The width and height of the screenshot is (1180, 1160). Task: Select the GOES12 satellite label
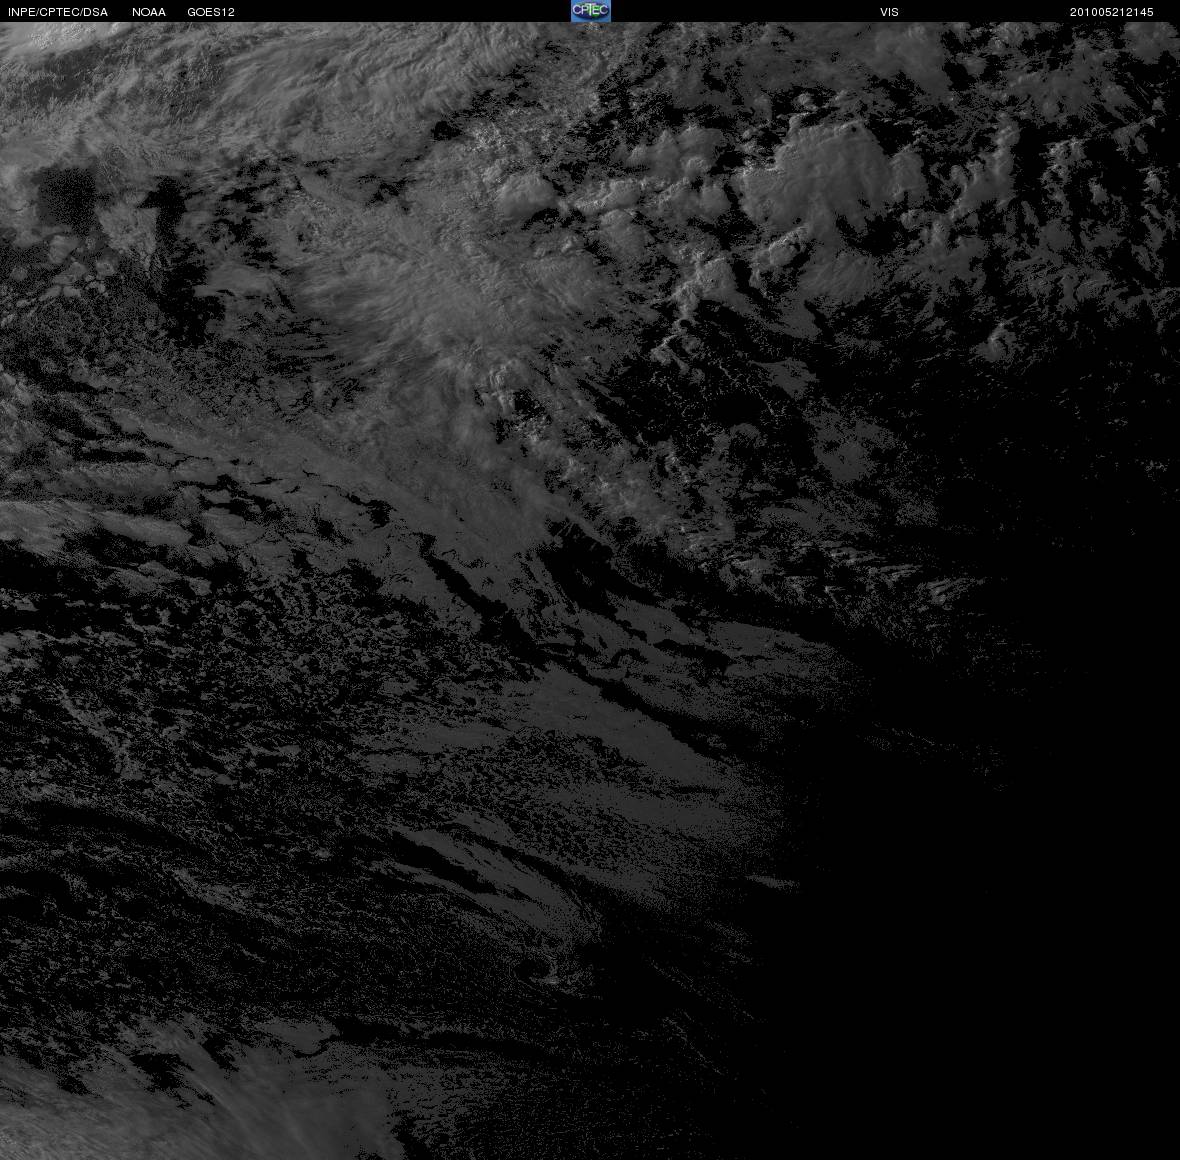tap(211, 12)
